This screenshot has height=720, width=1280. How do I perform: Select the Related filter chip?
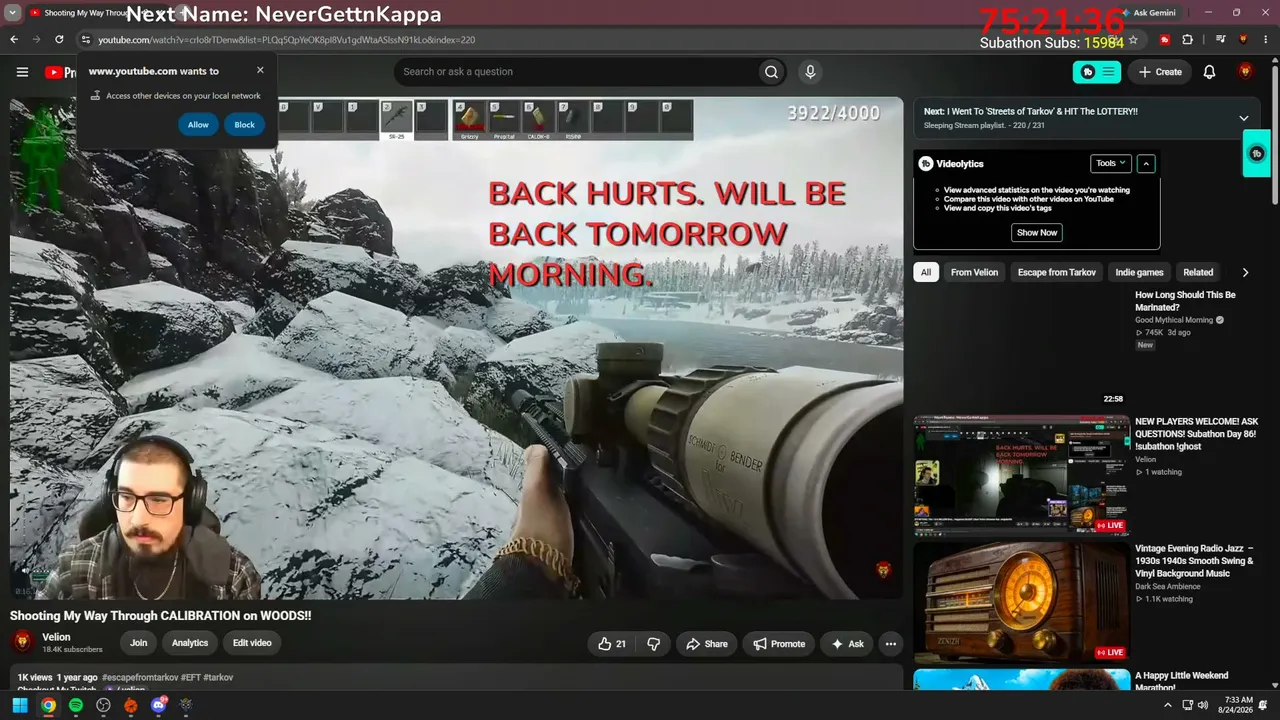[x=1198, y=272]
